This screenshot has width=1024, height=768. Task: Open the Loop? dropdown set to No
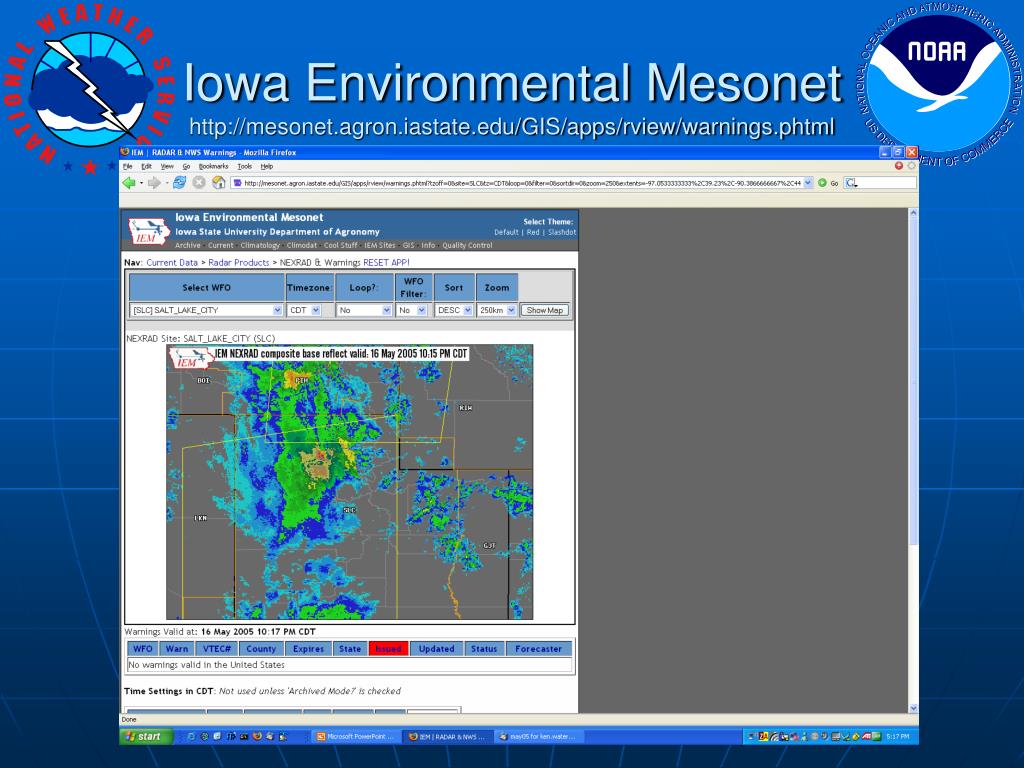[x=364, y=310]
